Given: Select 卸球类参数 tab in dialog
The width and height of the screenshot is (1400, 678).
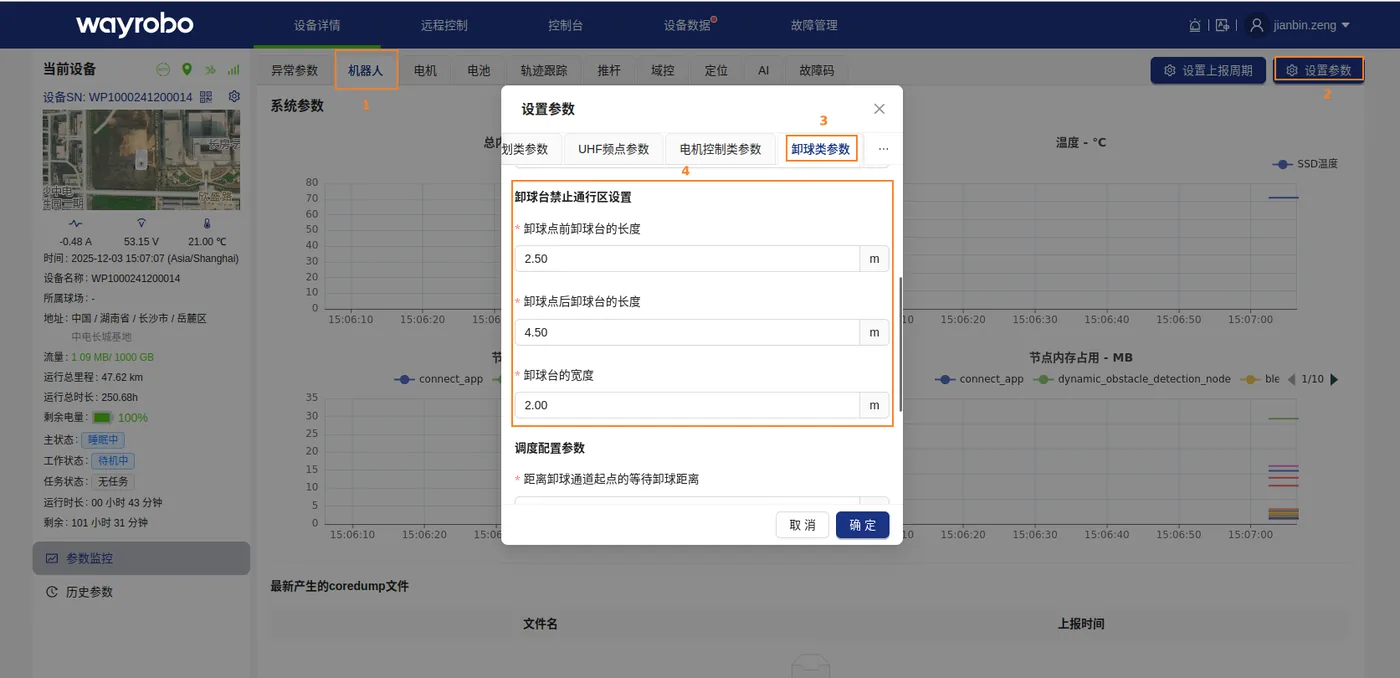Looking at the screenshot, I should point(821,149).
